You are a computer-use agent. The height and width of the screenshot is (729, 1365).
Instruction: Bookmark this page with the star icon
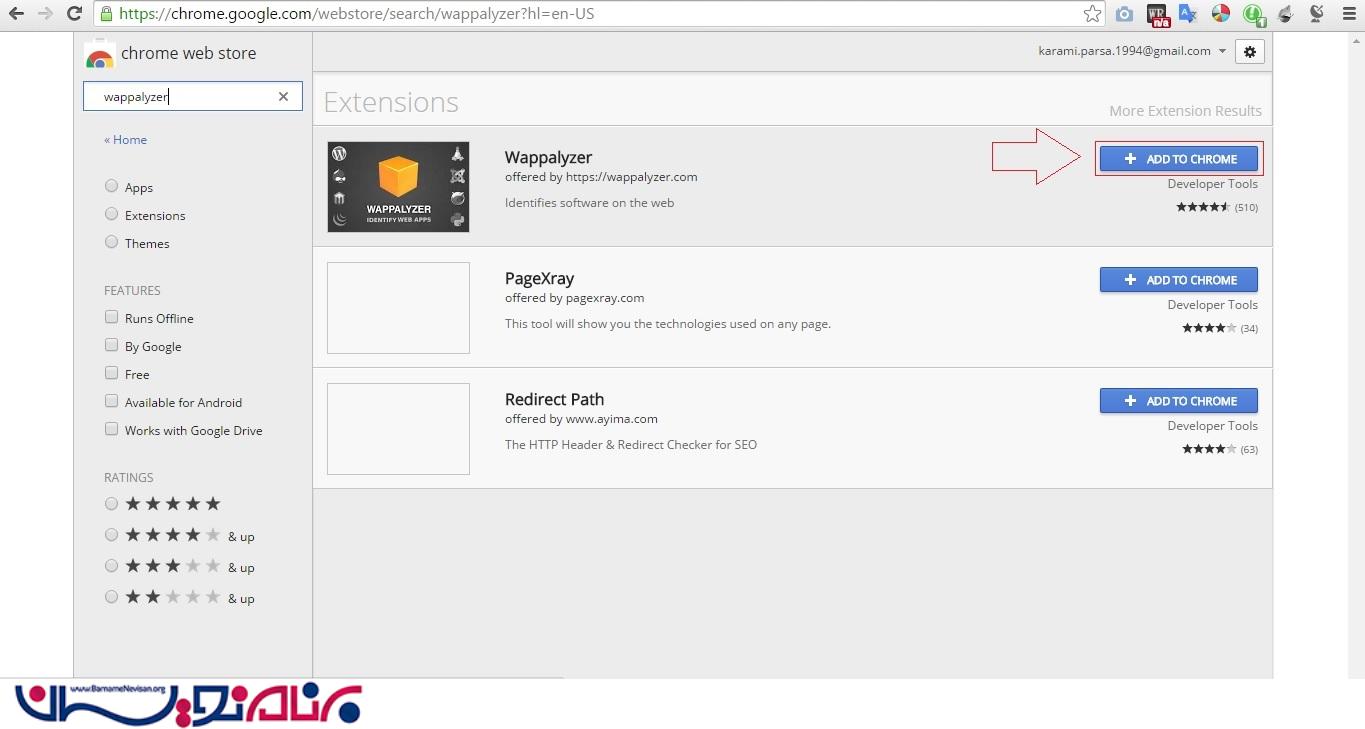click(1092, 14)
